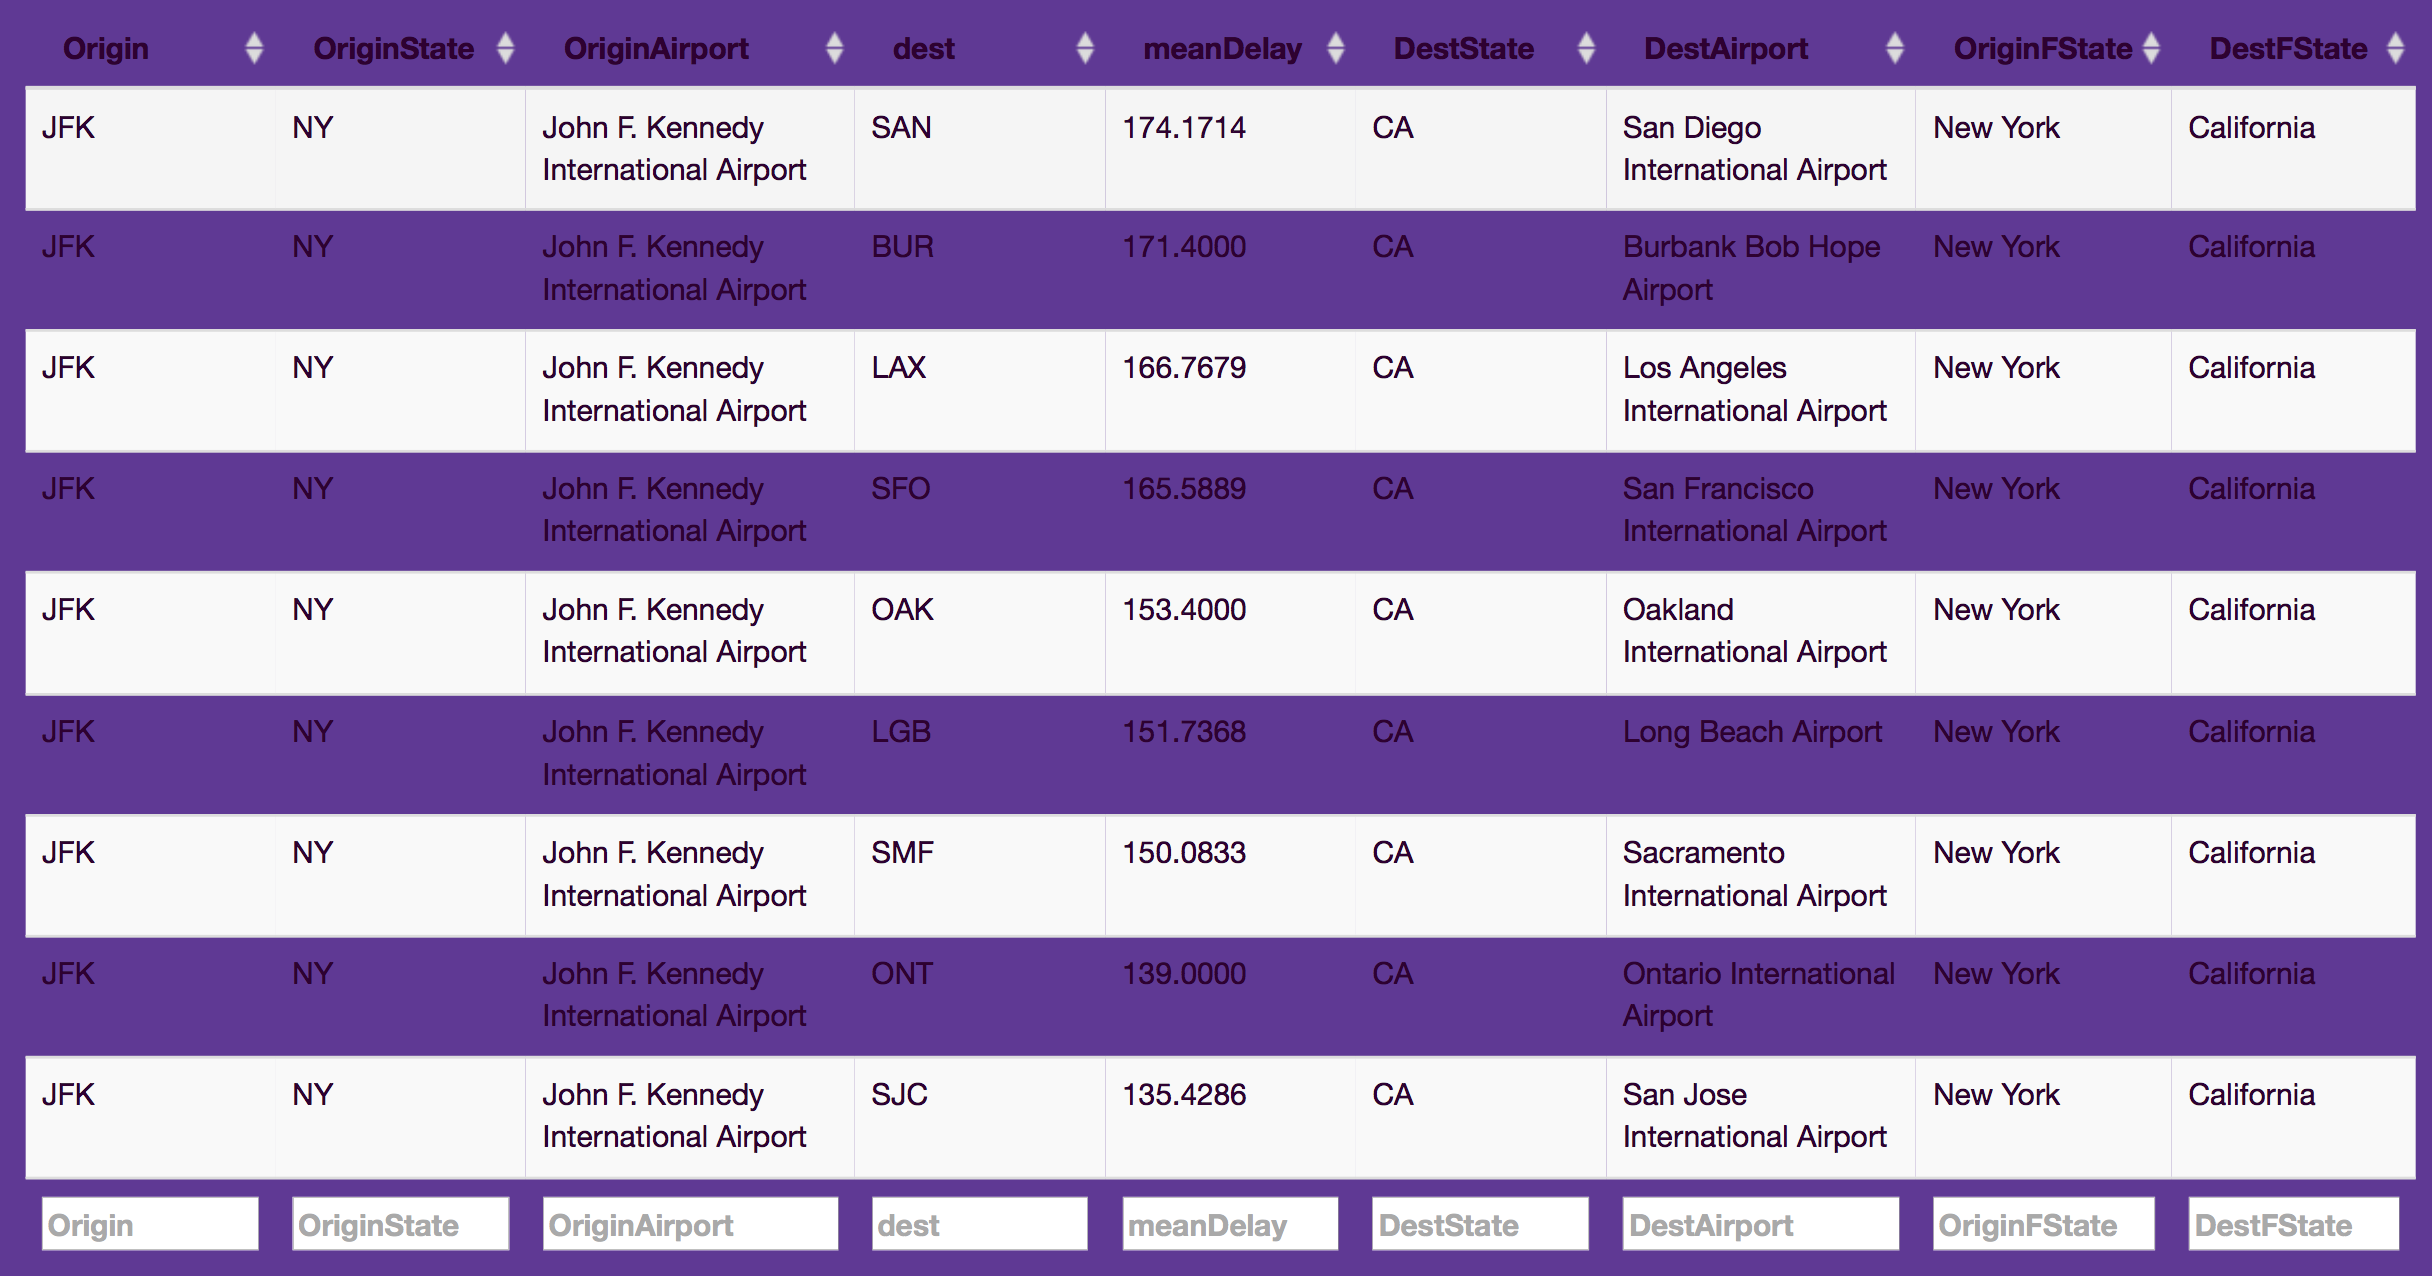
Task: Select the OAK destination cell
Action: pos(980,632)
